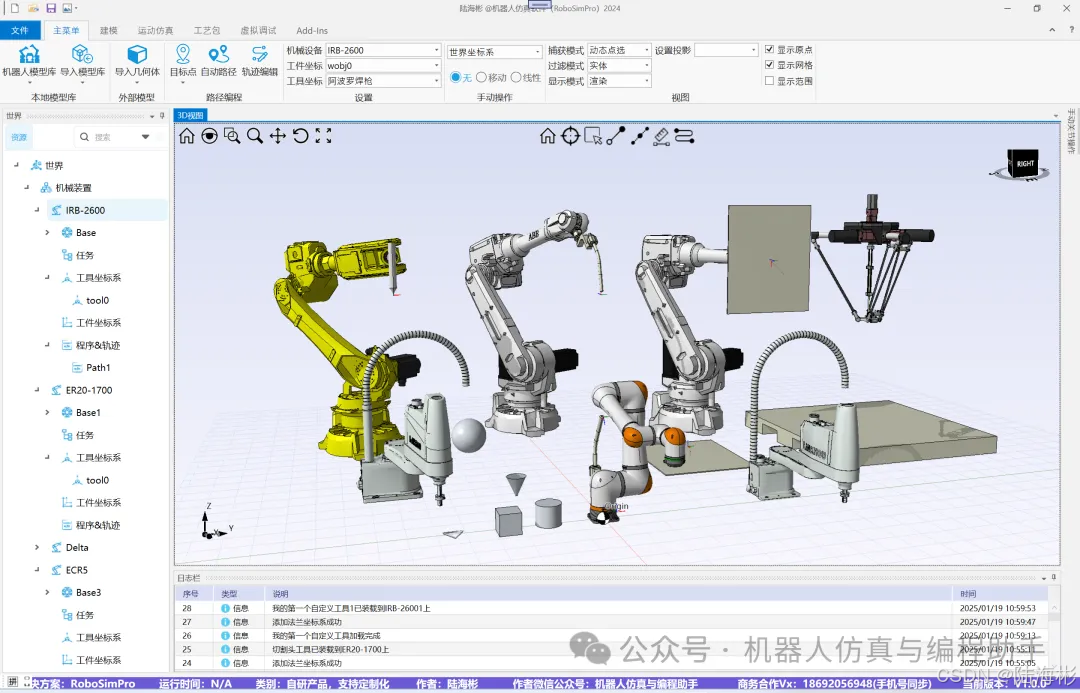The height and width of the screenshot is (693, 1080).
Task: Click the screenshot image quick-access icon
Action: coord(67,8)
